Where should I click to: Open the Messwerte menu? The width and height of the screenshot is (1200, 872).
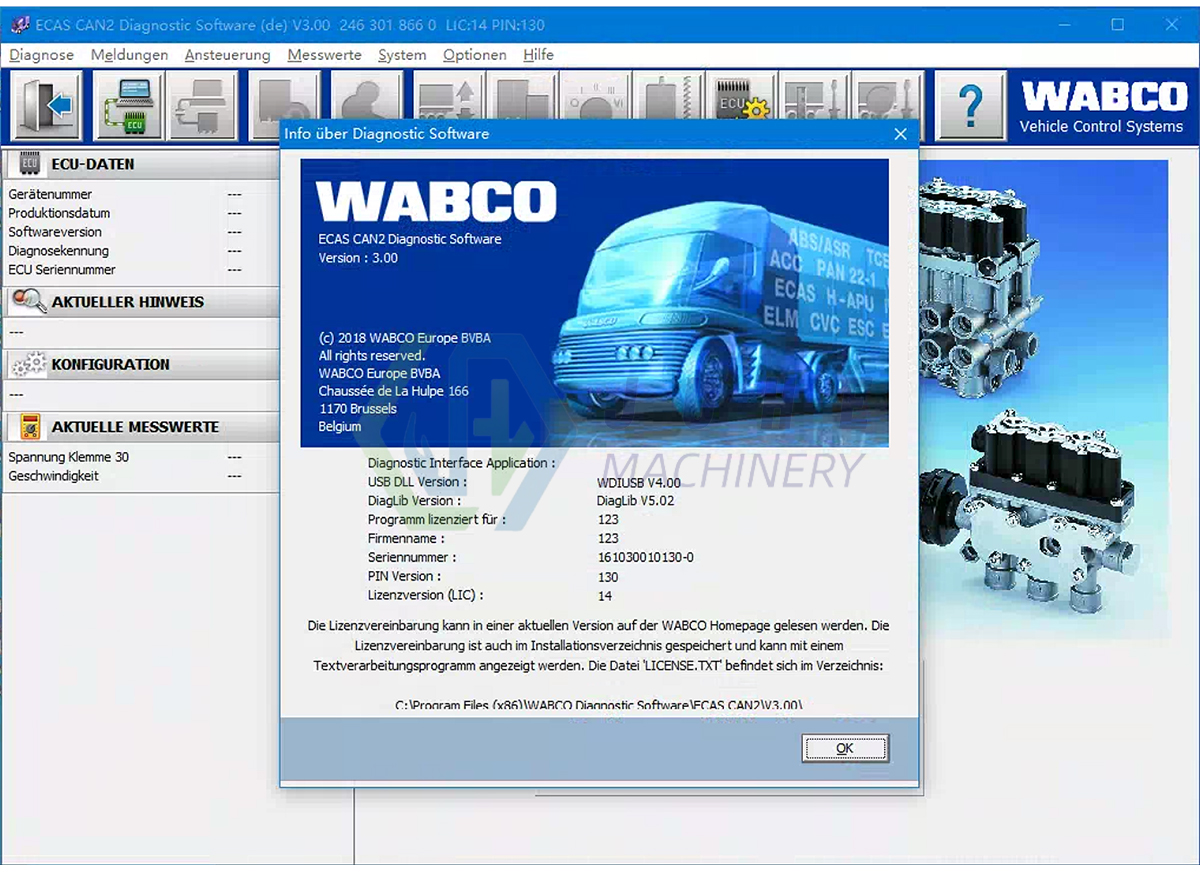(324, 55)
